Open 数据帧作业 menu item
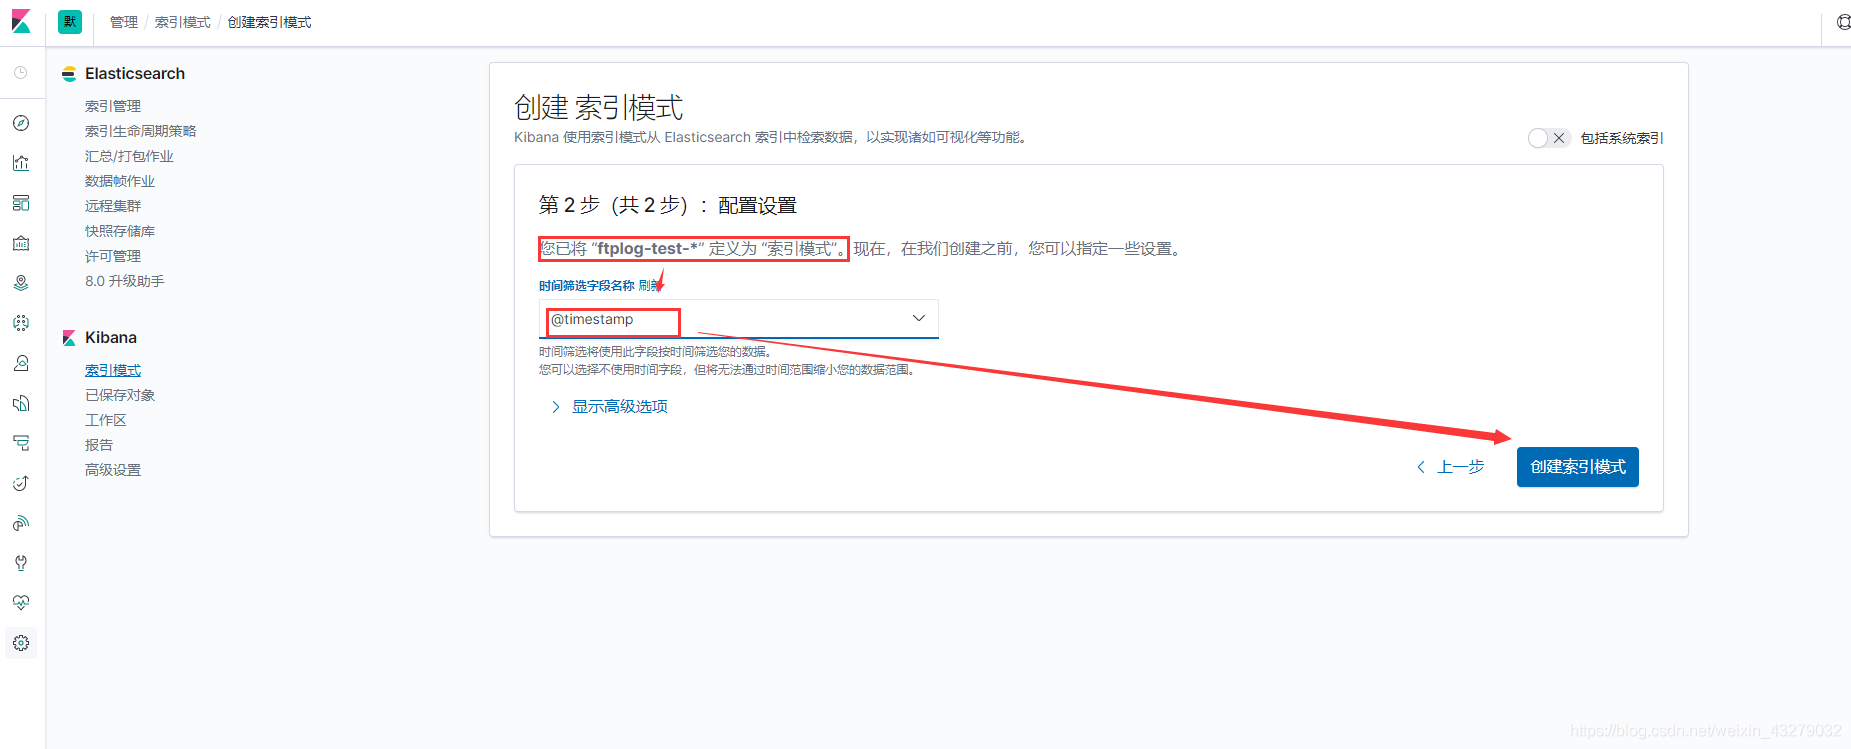 tap(120, 181)
